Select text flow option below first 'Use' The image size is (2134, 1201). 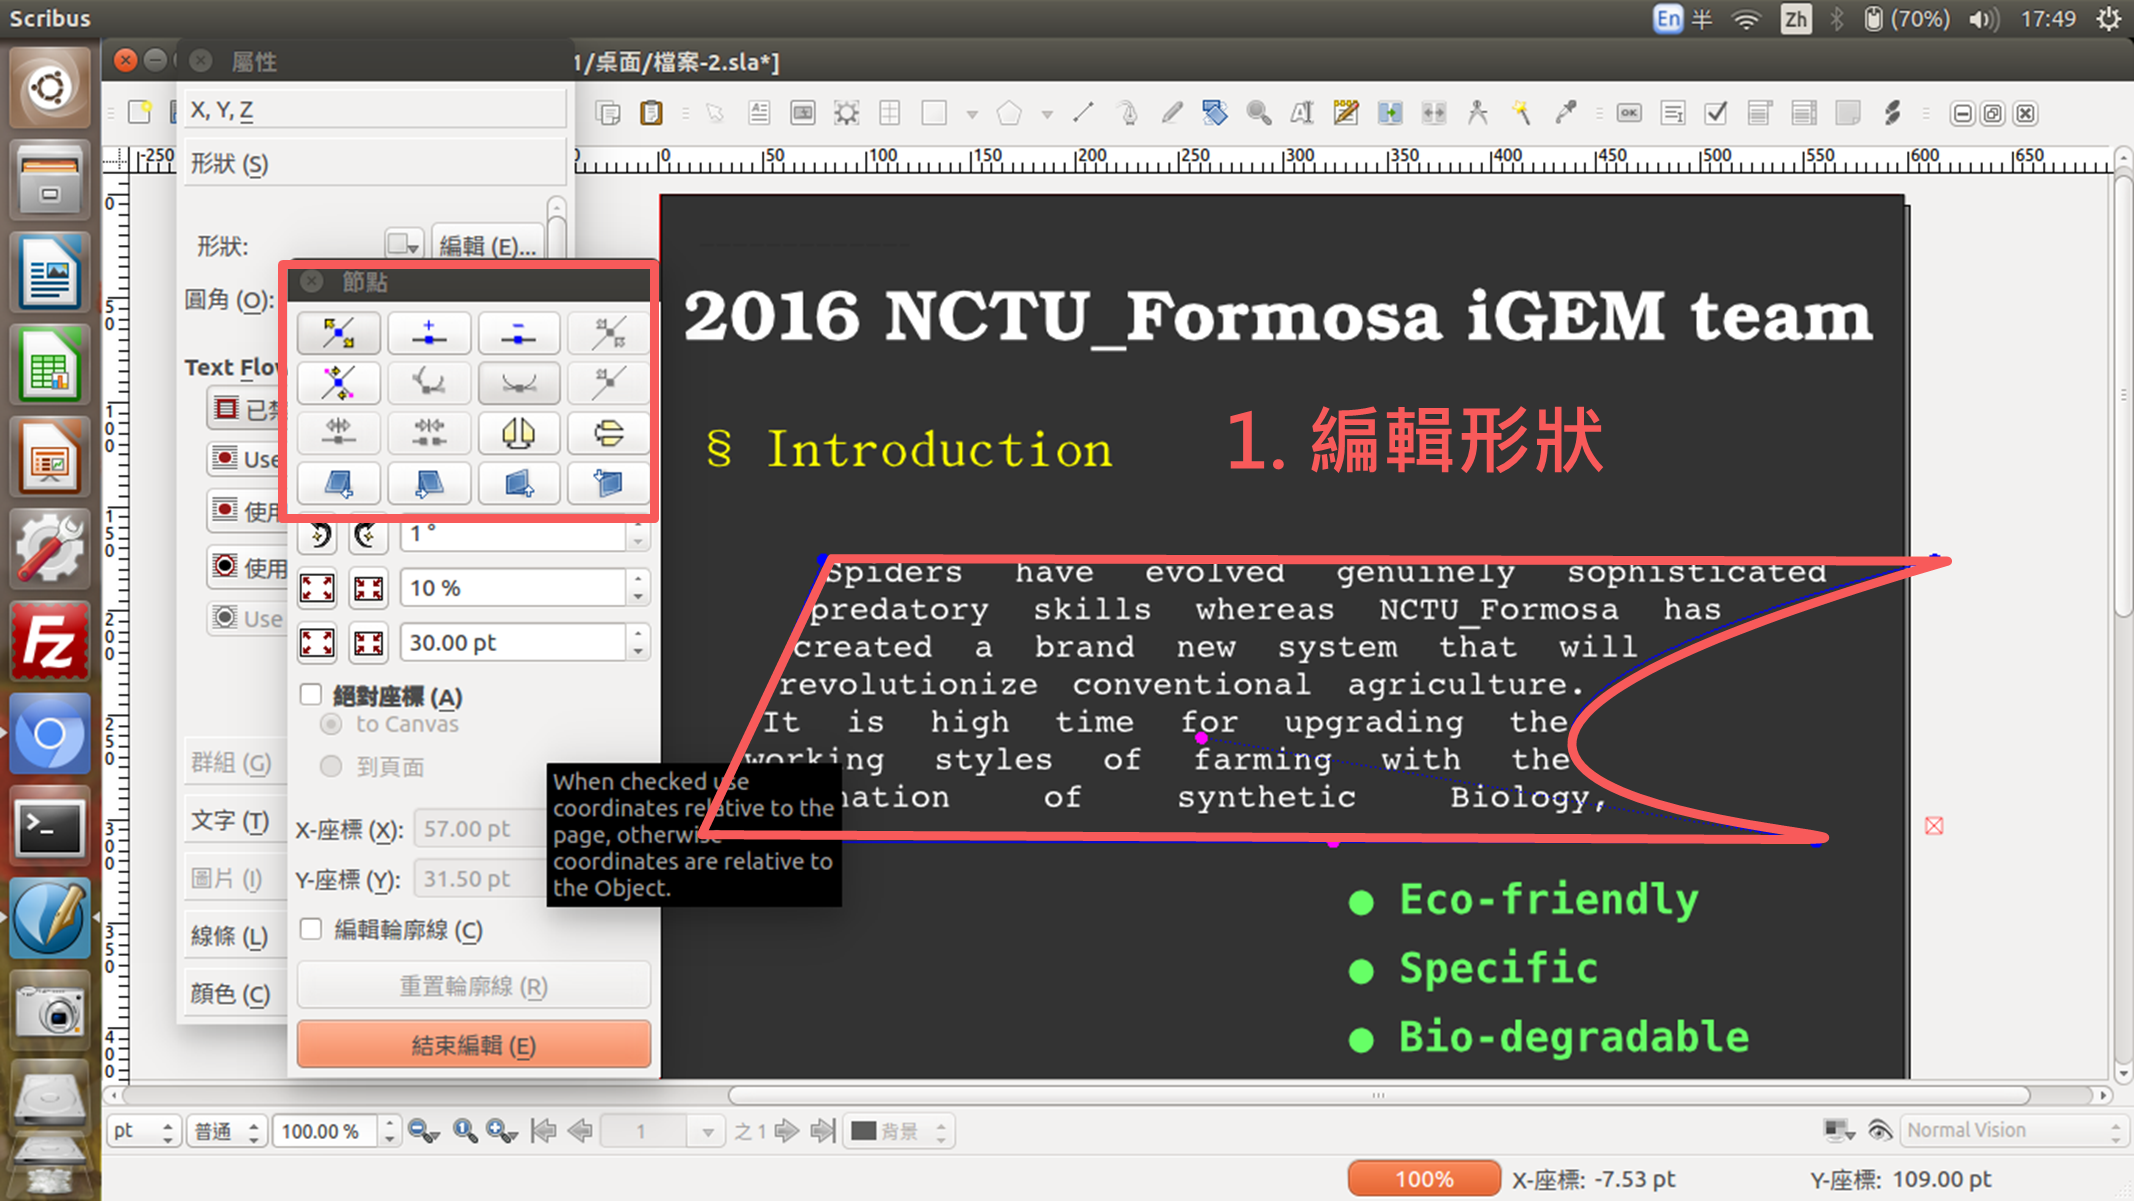click(246, 511)
